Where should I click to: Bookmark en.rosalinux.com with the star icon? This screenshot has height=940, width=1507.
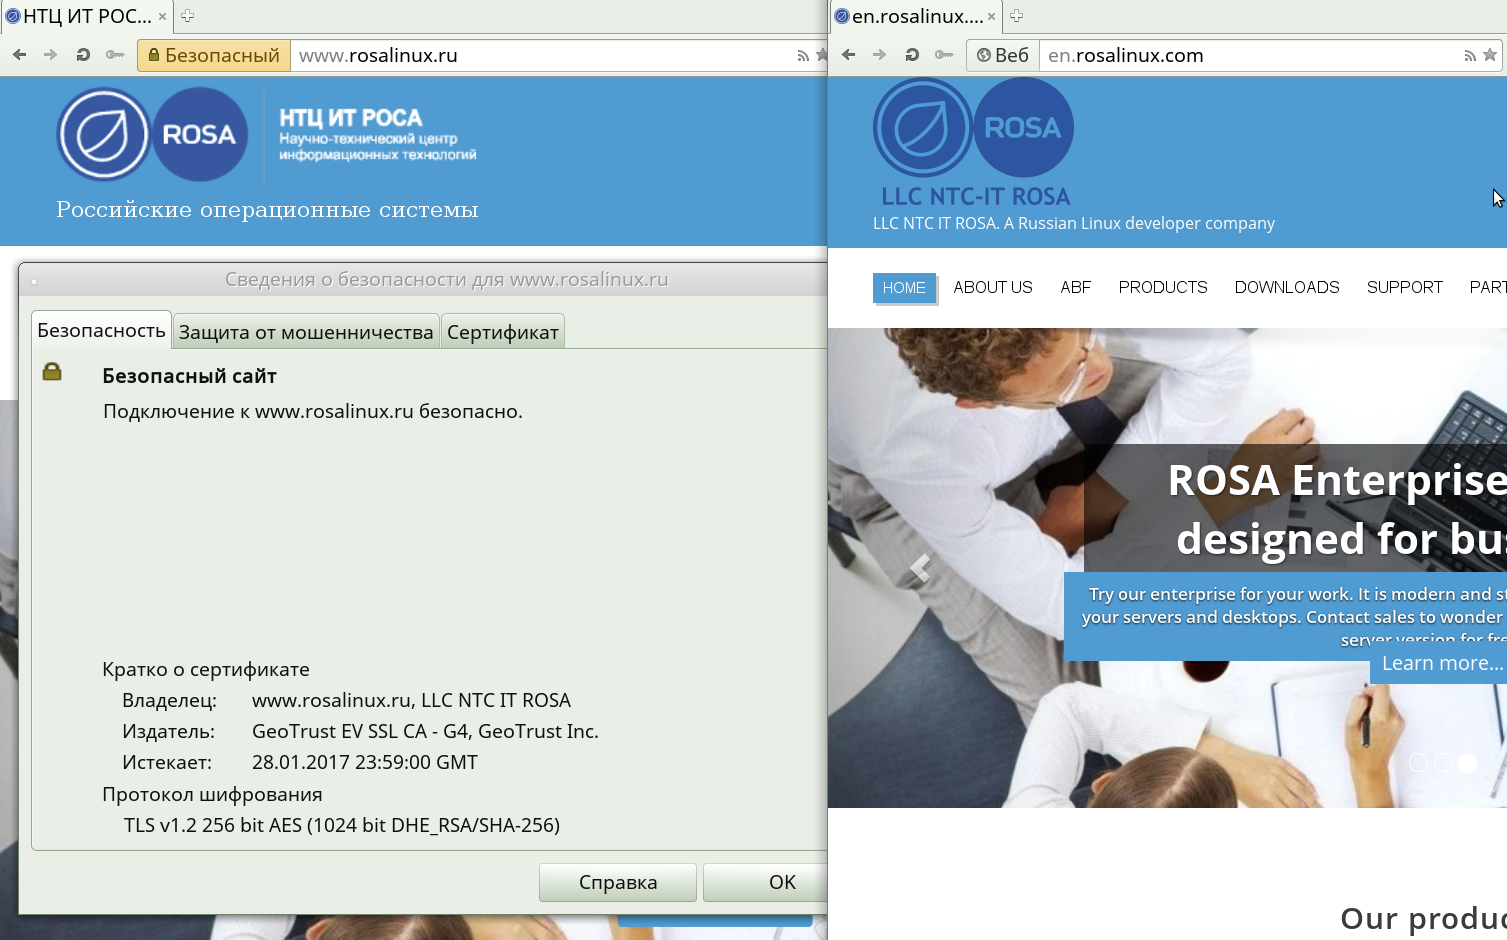(x=1490, y=55)
